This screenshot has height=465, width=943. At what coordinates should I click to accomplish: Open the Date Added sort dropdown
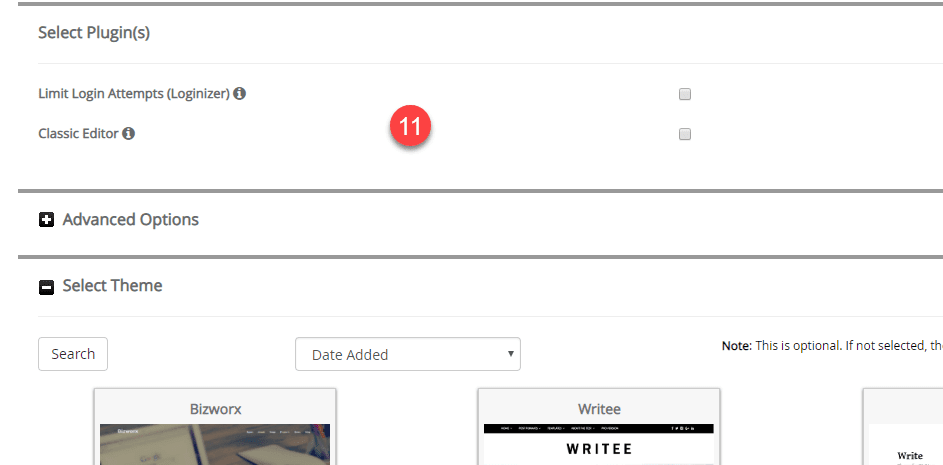408,354
